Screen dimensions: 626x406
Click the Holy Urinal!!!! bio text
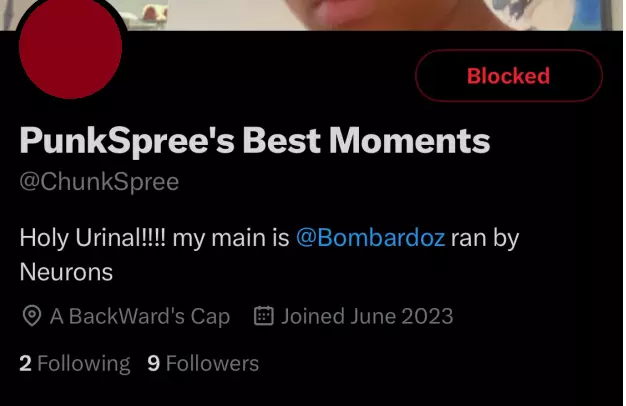[x=92, y=238]
